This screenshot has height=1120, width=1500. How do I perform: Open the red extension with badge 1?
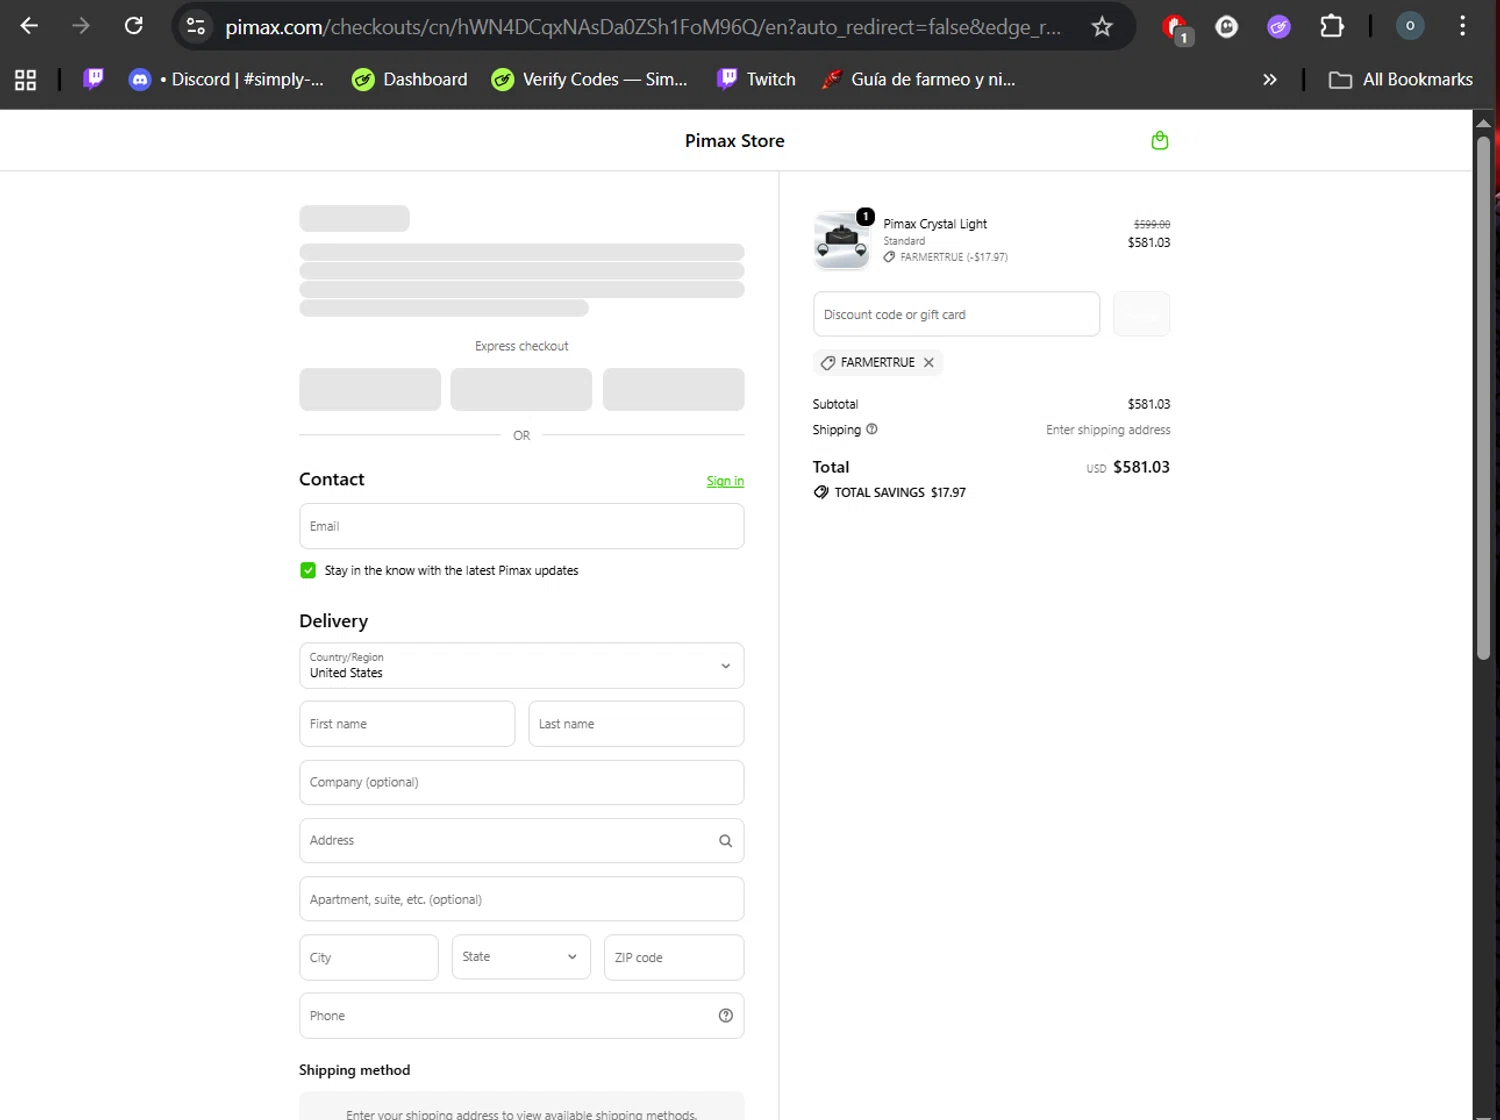(1176, 28)
